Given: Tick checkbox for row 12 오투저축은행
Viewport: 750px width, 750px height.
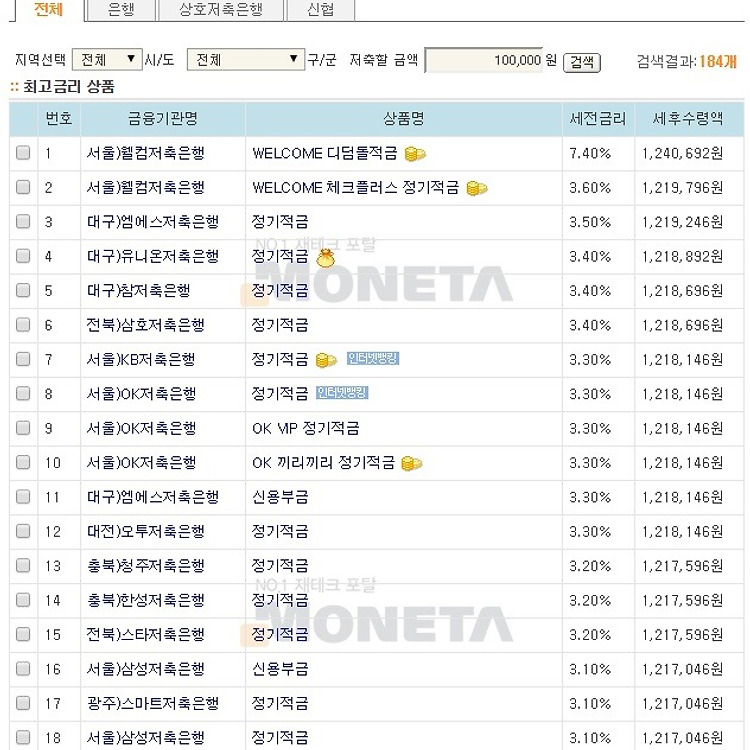Looking at the screenshot, I should coord(23,531).
